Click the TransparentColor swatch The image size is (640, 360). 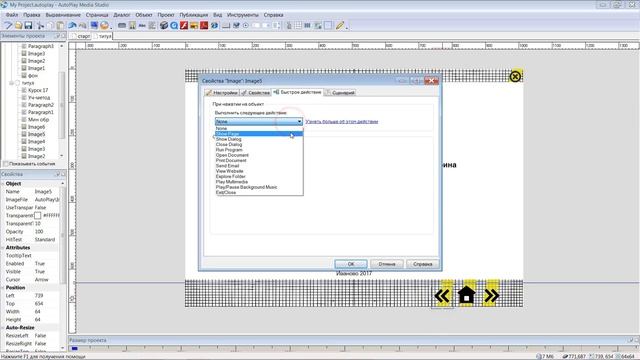[x=38, y=216]
